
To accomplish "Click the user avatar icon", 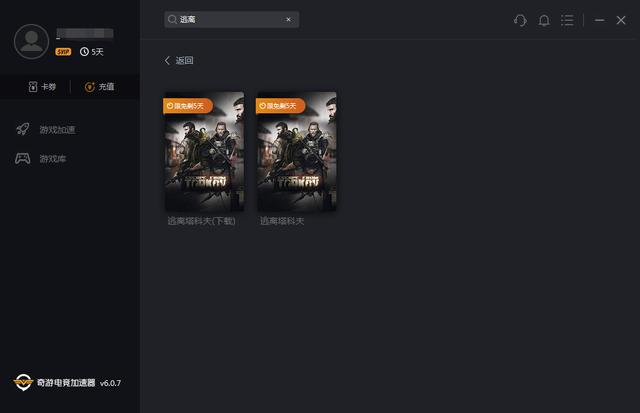I will 33,40.
